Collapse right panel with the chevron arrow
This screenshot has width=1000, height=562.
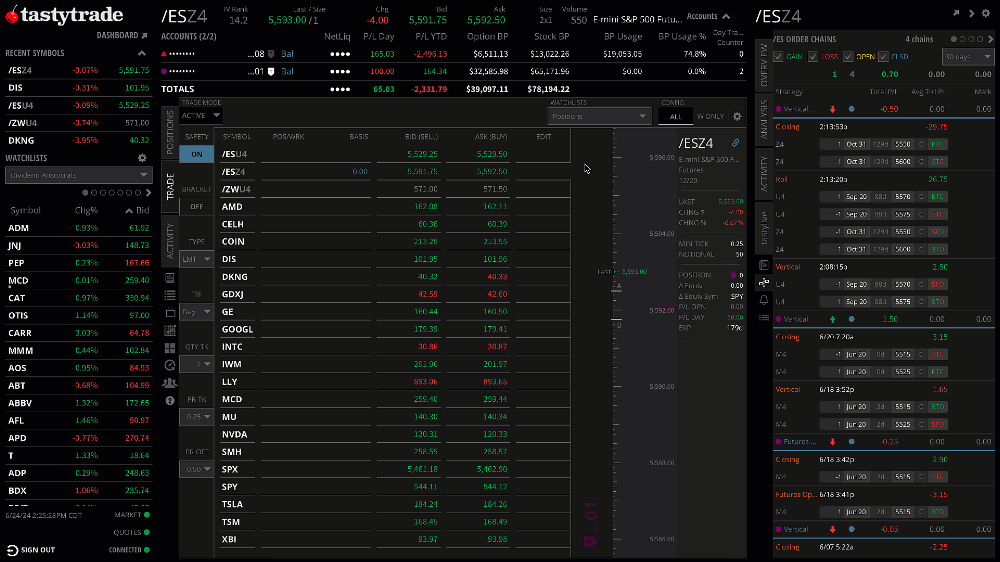[x=971, y=13]
